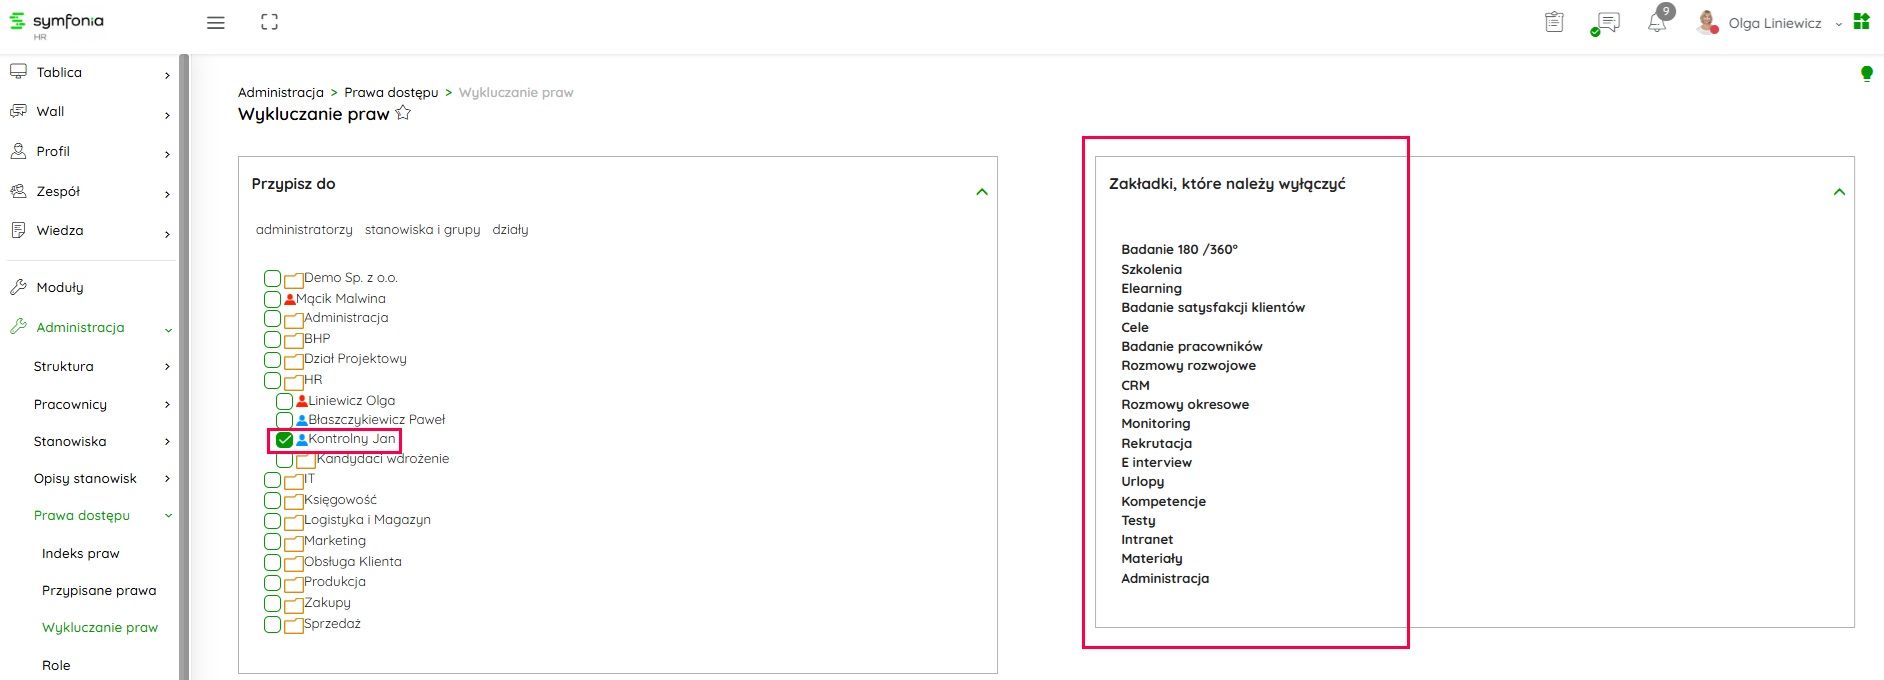The image size is (1884, 680).
Task: Add page to favorites with star icon
Action: click(x=403, y=113)
